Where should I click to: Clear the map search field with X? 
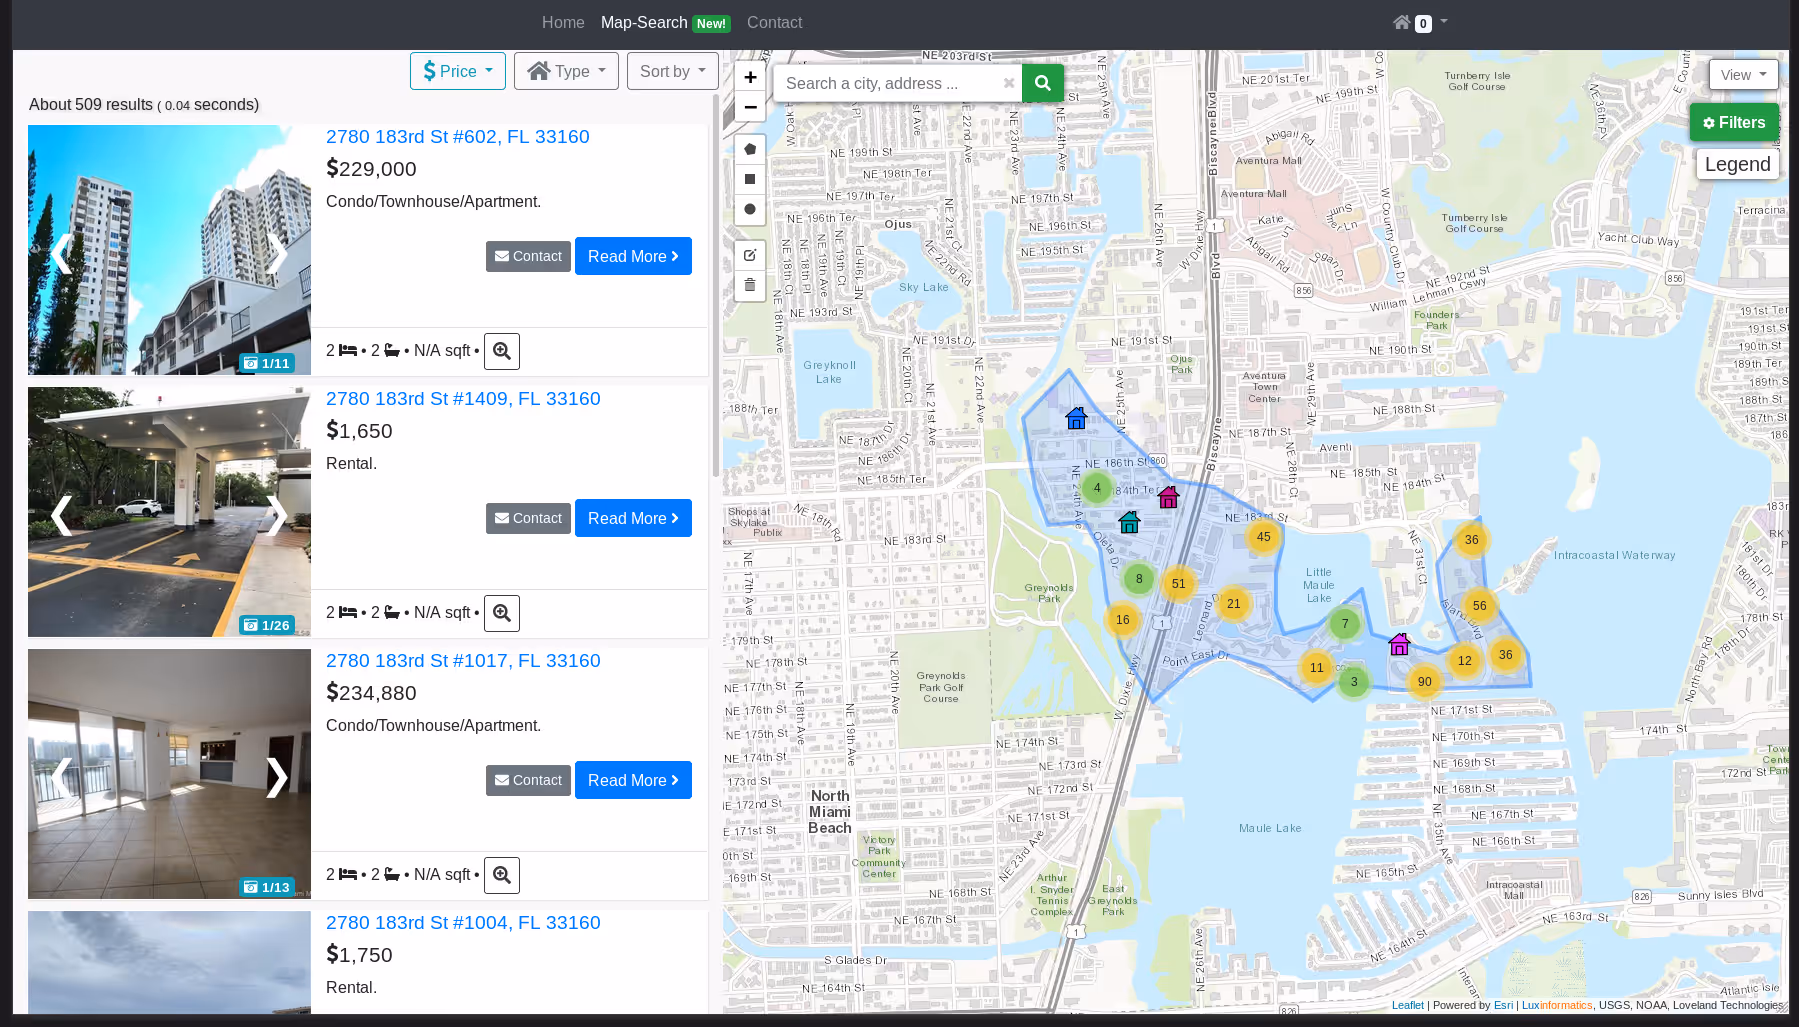(1009, 83)
